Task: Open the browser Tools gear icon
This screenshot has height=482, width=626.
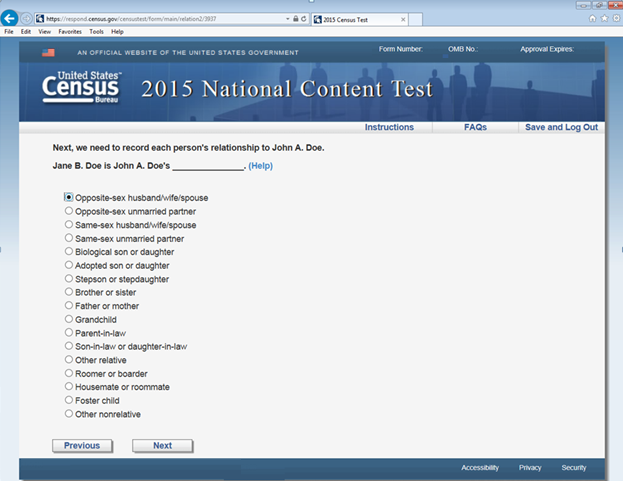Action: [x=617, y=18]
